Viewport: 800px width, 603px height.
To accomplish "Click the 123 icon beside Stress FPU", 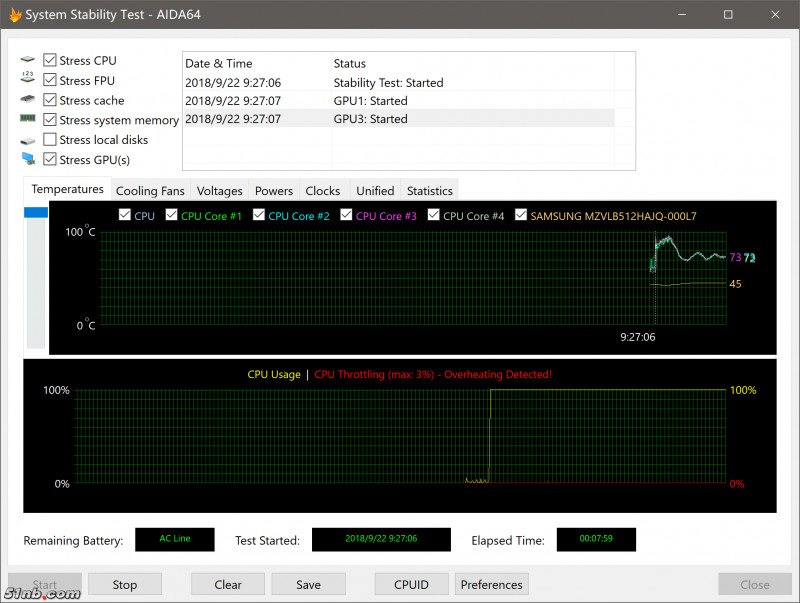I will 28,77.
